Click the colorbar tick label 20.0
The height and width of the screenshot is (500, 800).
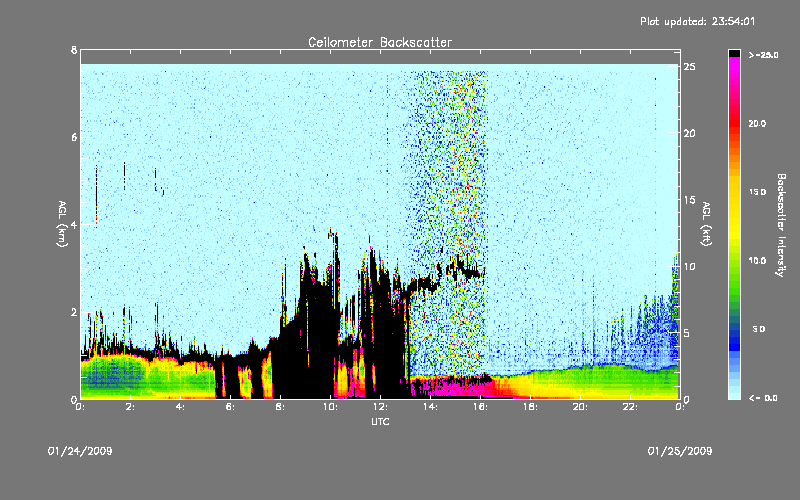click(x=757, y=123)
